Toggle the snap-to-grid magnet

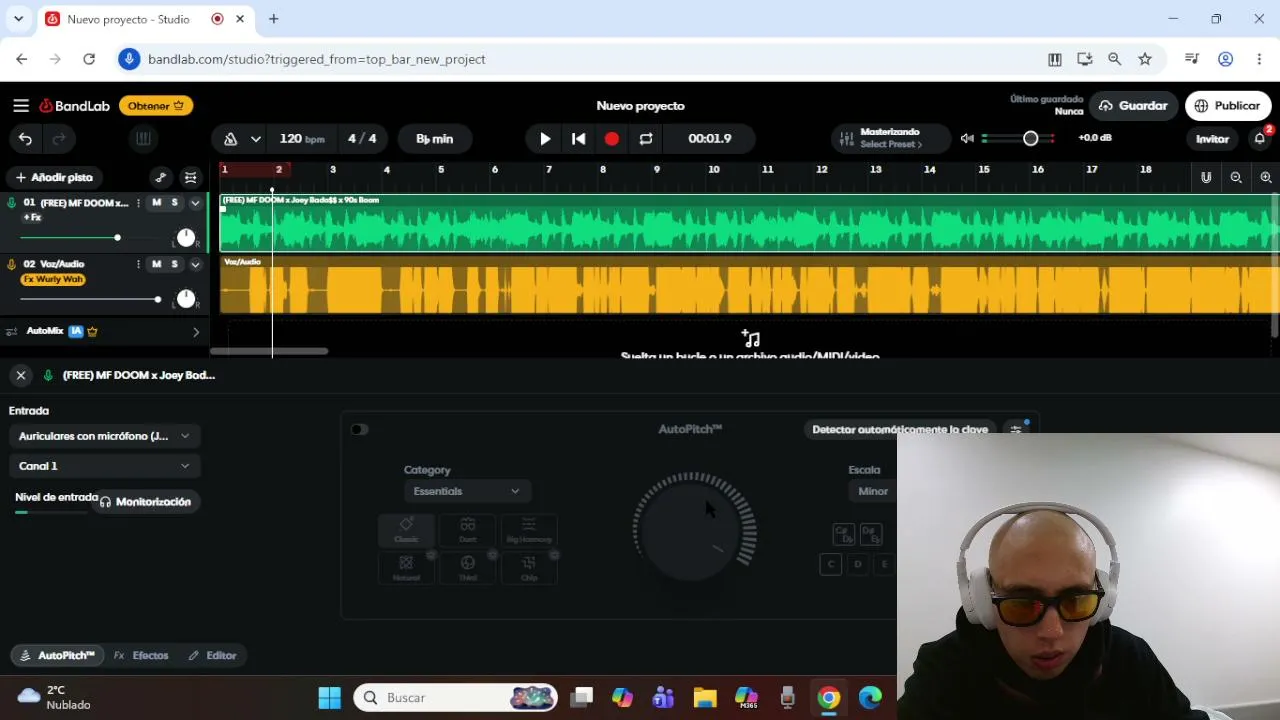point(1206,177)
